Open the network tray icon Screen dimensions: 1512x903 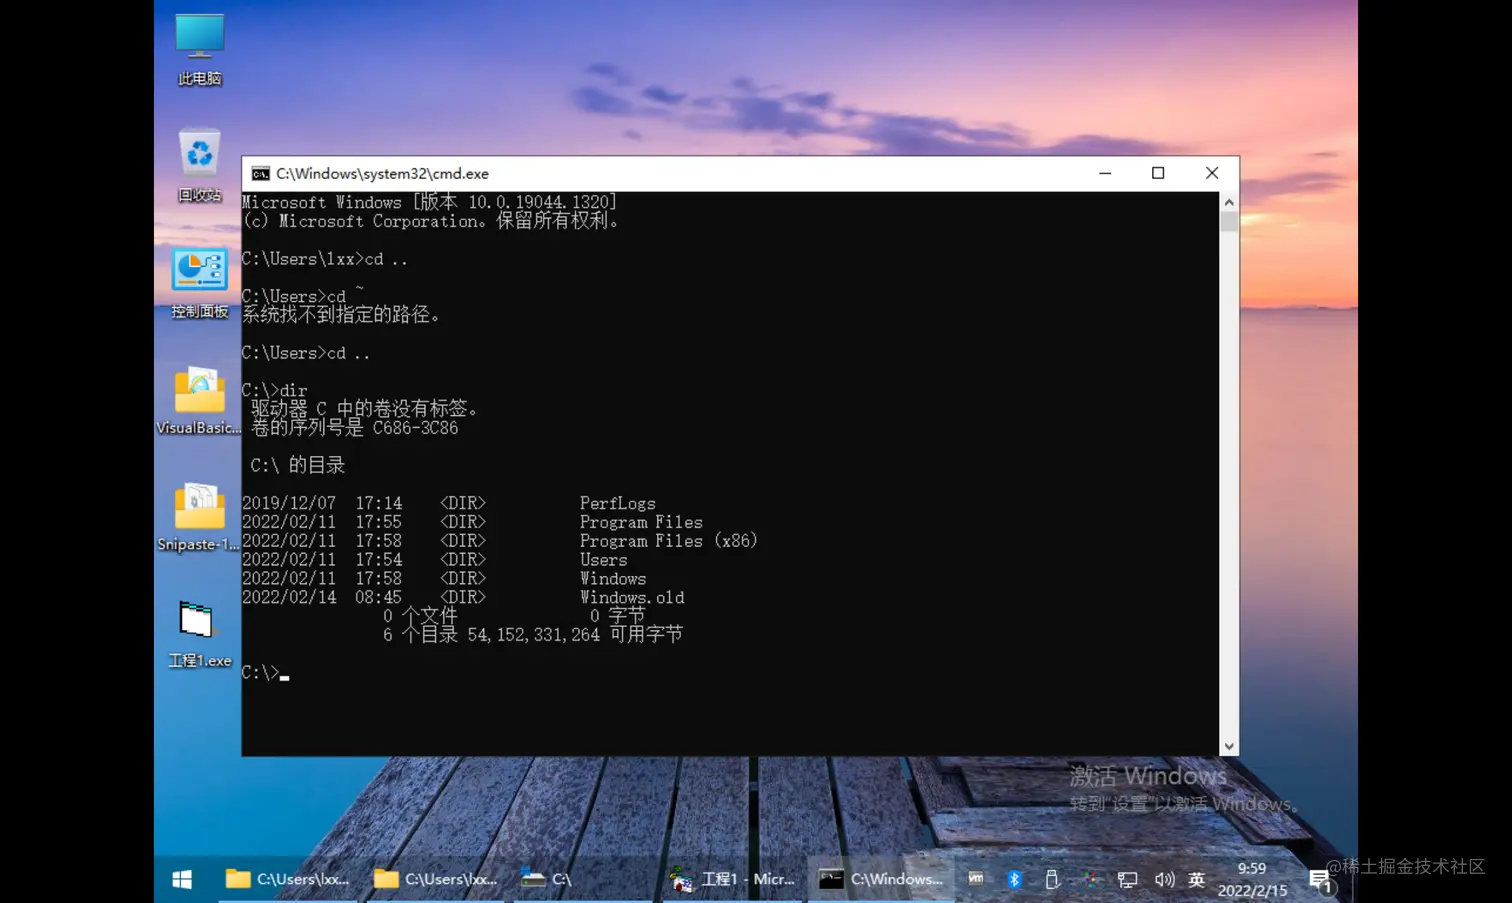(1127, 879)
